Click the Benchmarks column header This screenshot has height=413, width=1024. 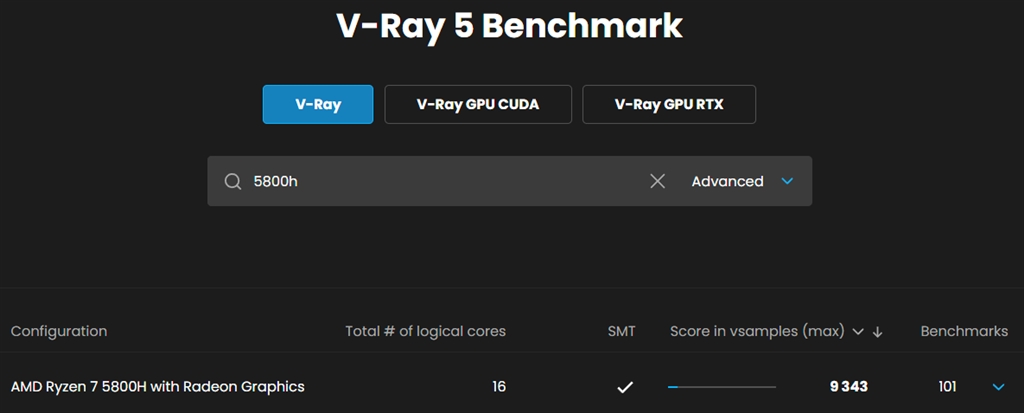[964, 331]
